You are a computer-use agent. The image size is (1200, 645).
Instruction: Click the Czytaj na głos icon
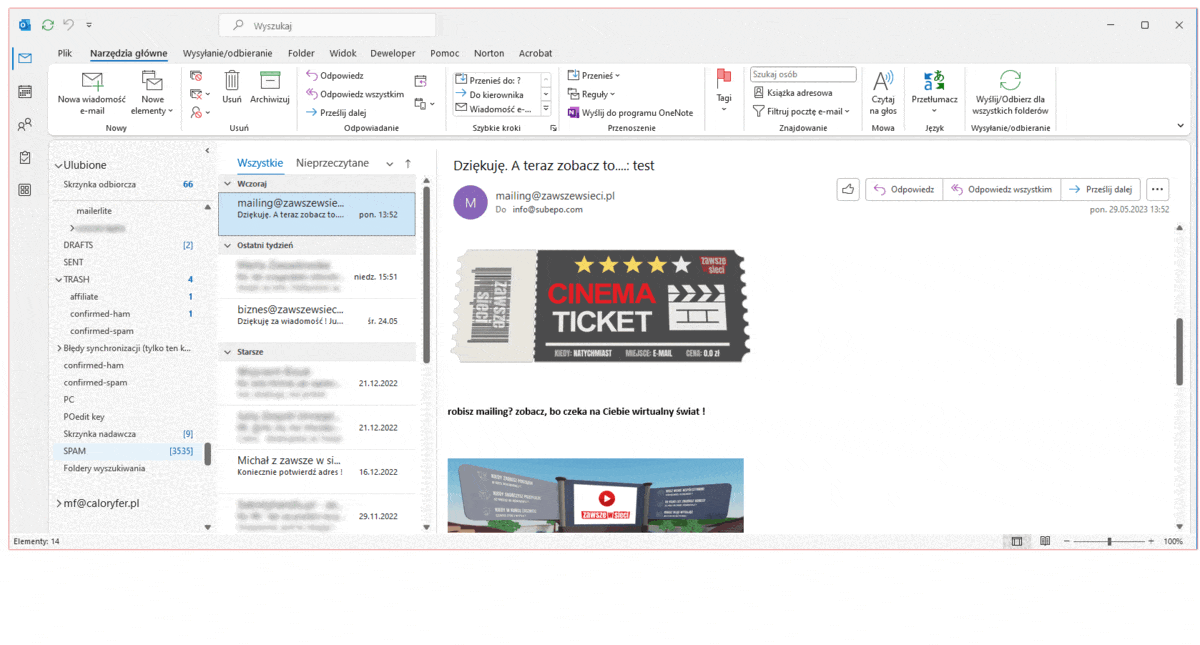[x=883, y=83]
